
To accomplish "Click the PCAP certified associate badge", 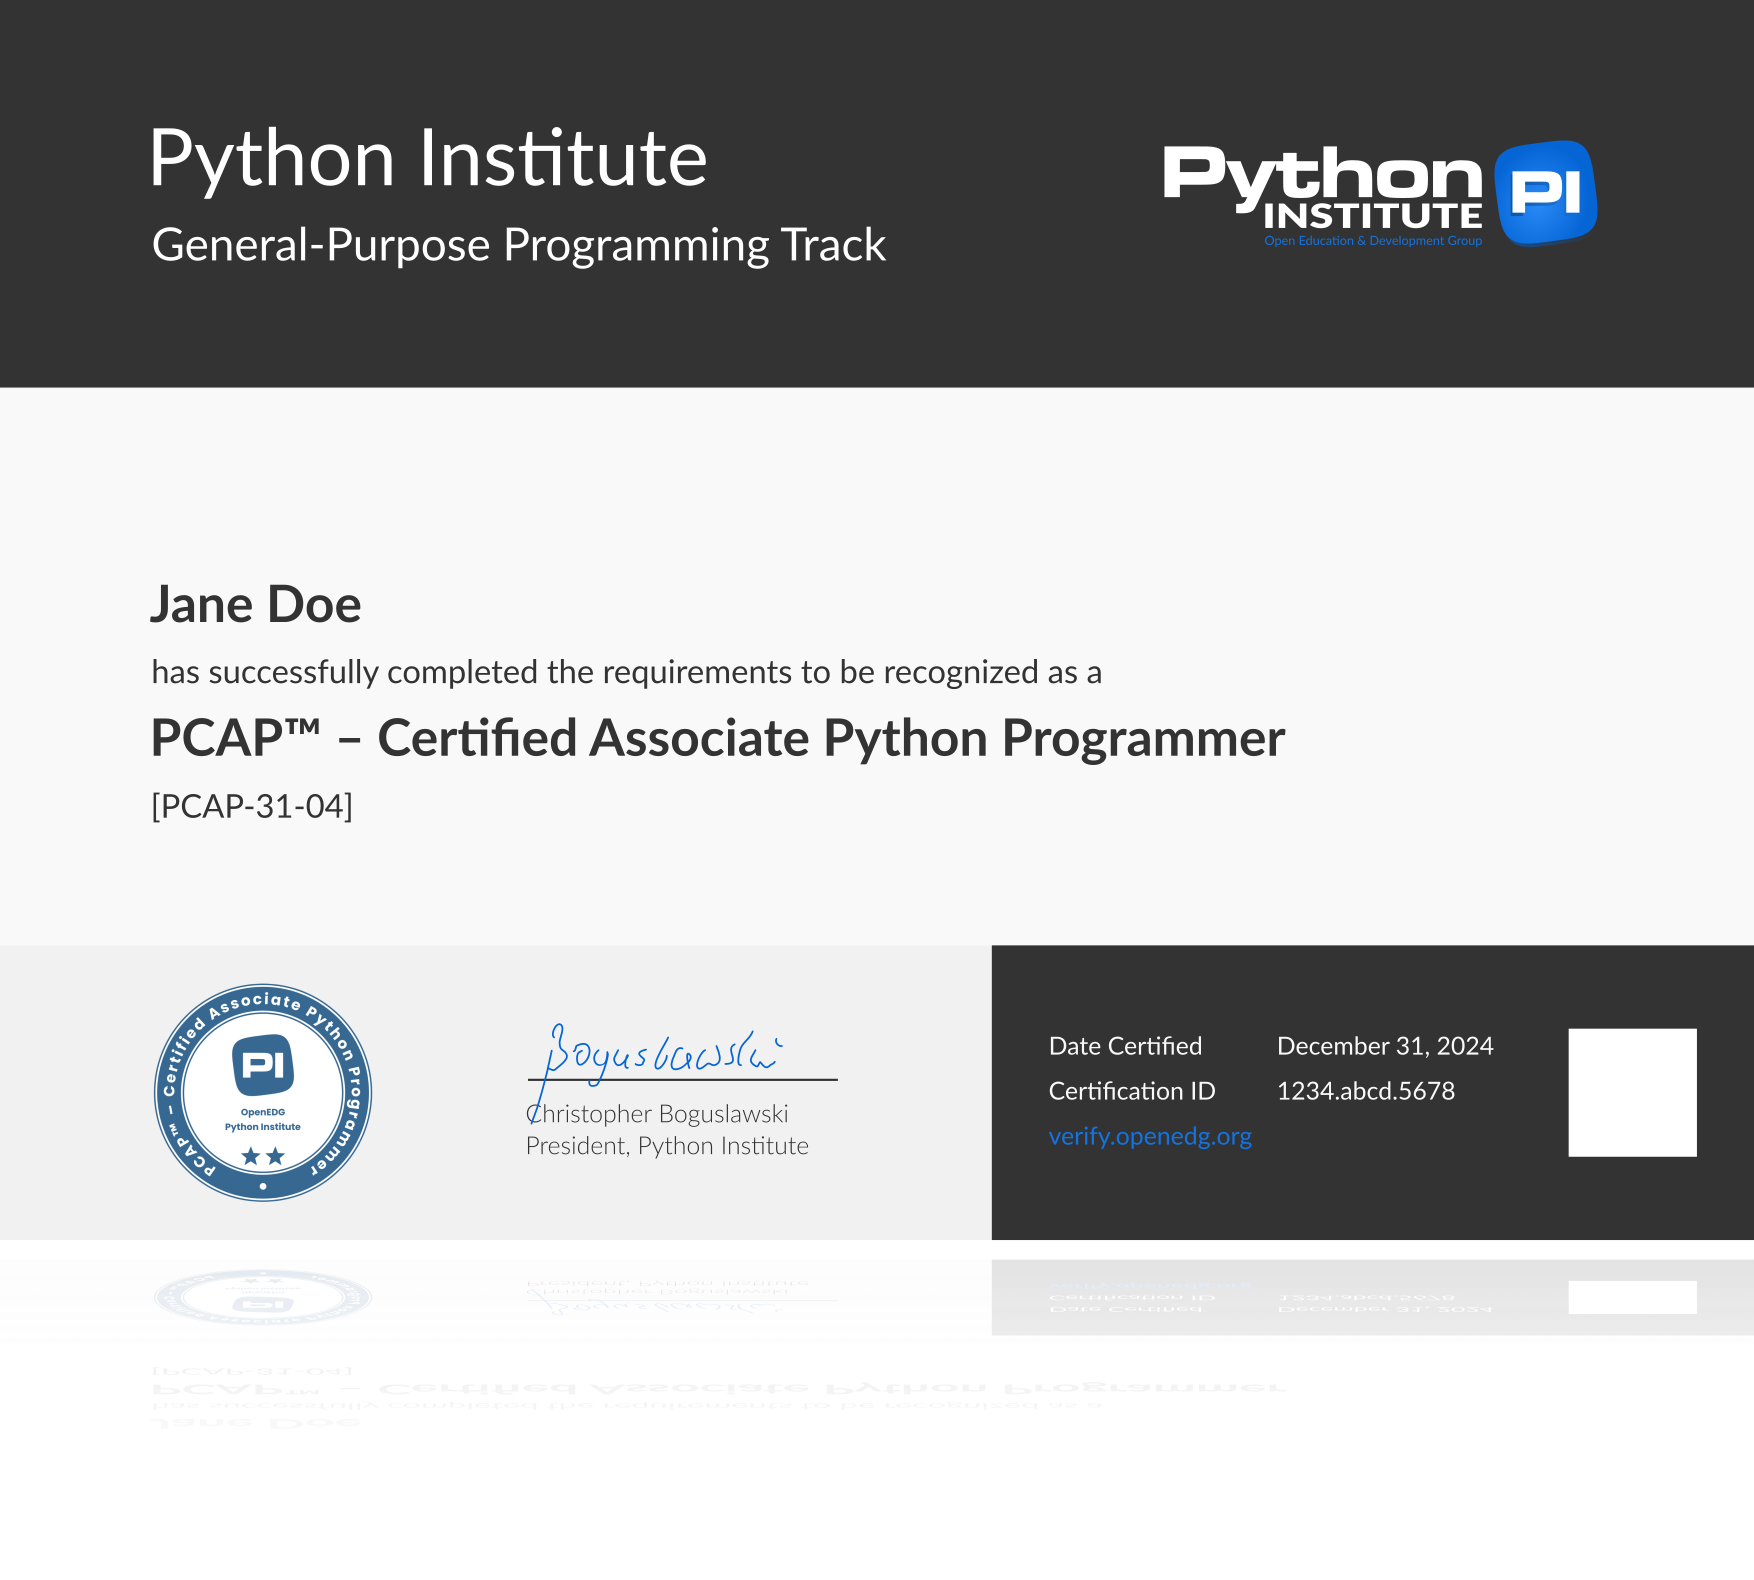I will point(263,1092).
